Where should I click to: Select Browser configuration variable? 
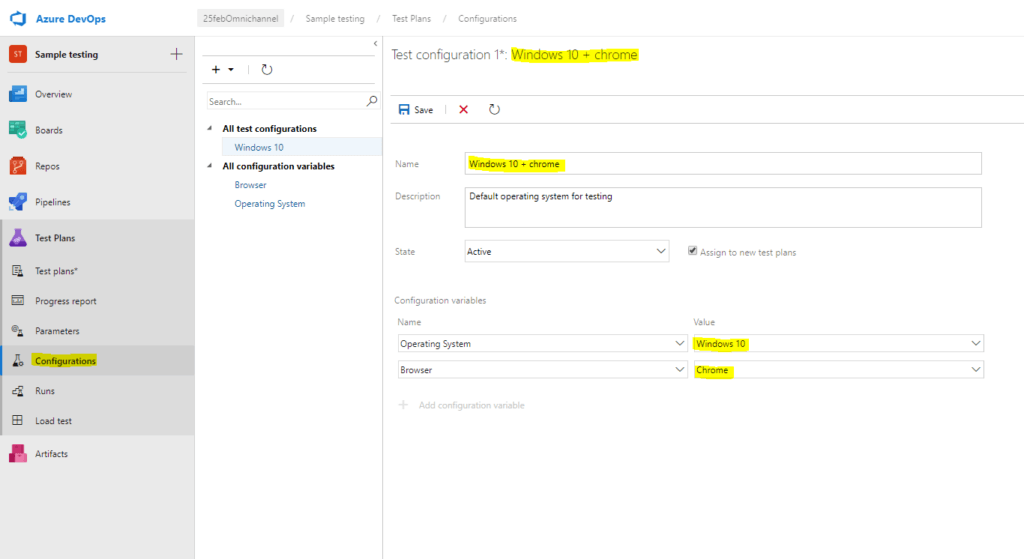(x=250, y=185)
